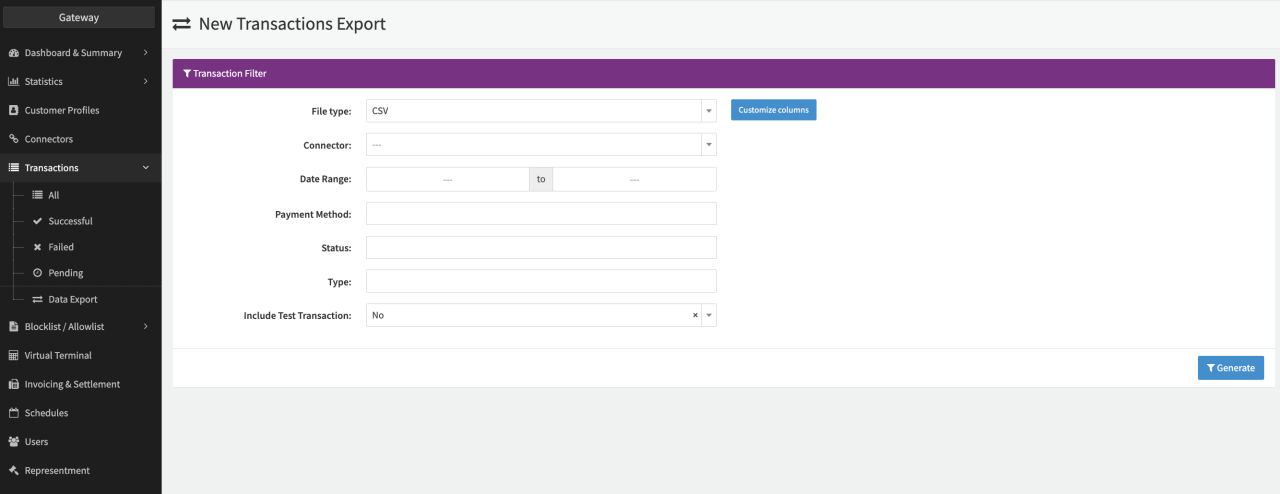Click the Dashboard & Summary gauge icon
Image resolution: width=1280 pixels, height=494 pixels.
(14, 53)
